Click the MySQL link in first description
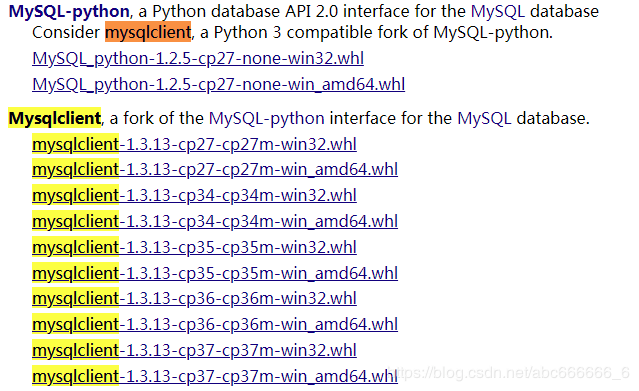The image size is (639, 391). [498, 11]
